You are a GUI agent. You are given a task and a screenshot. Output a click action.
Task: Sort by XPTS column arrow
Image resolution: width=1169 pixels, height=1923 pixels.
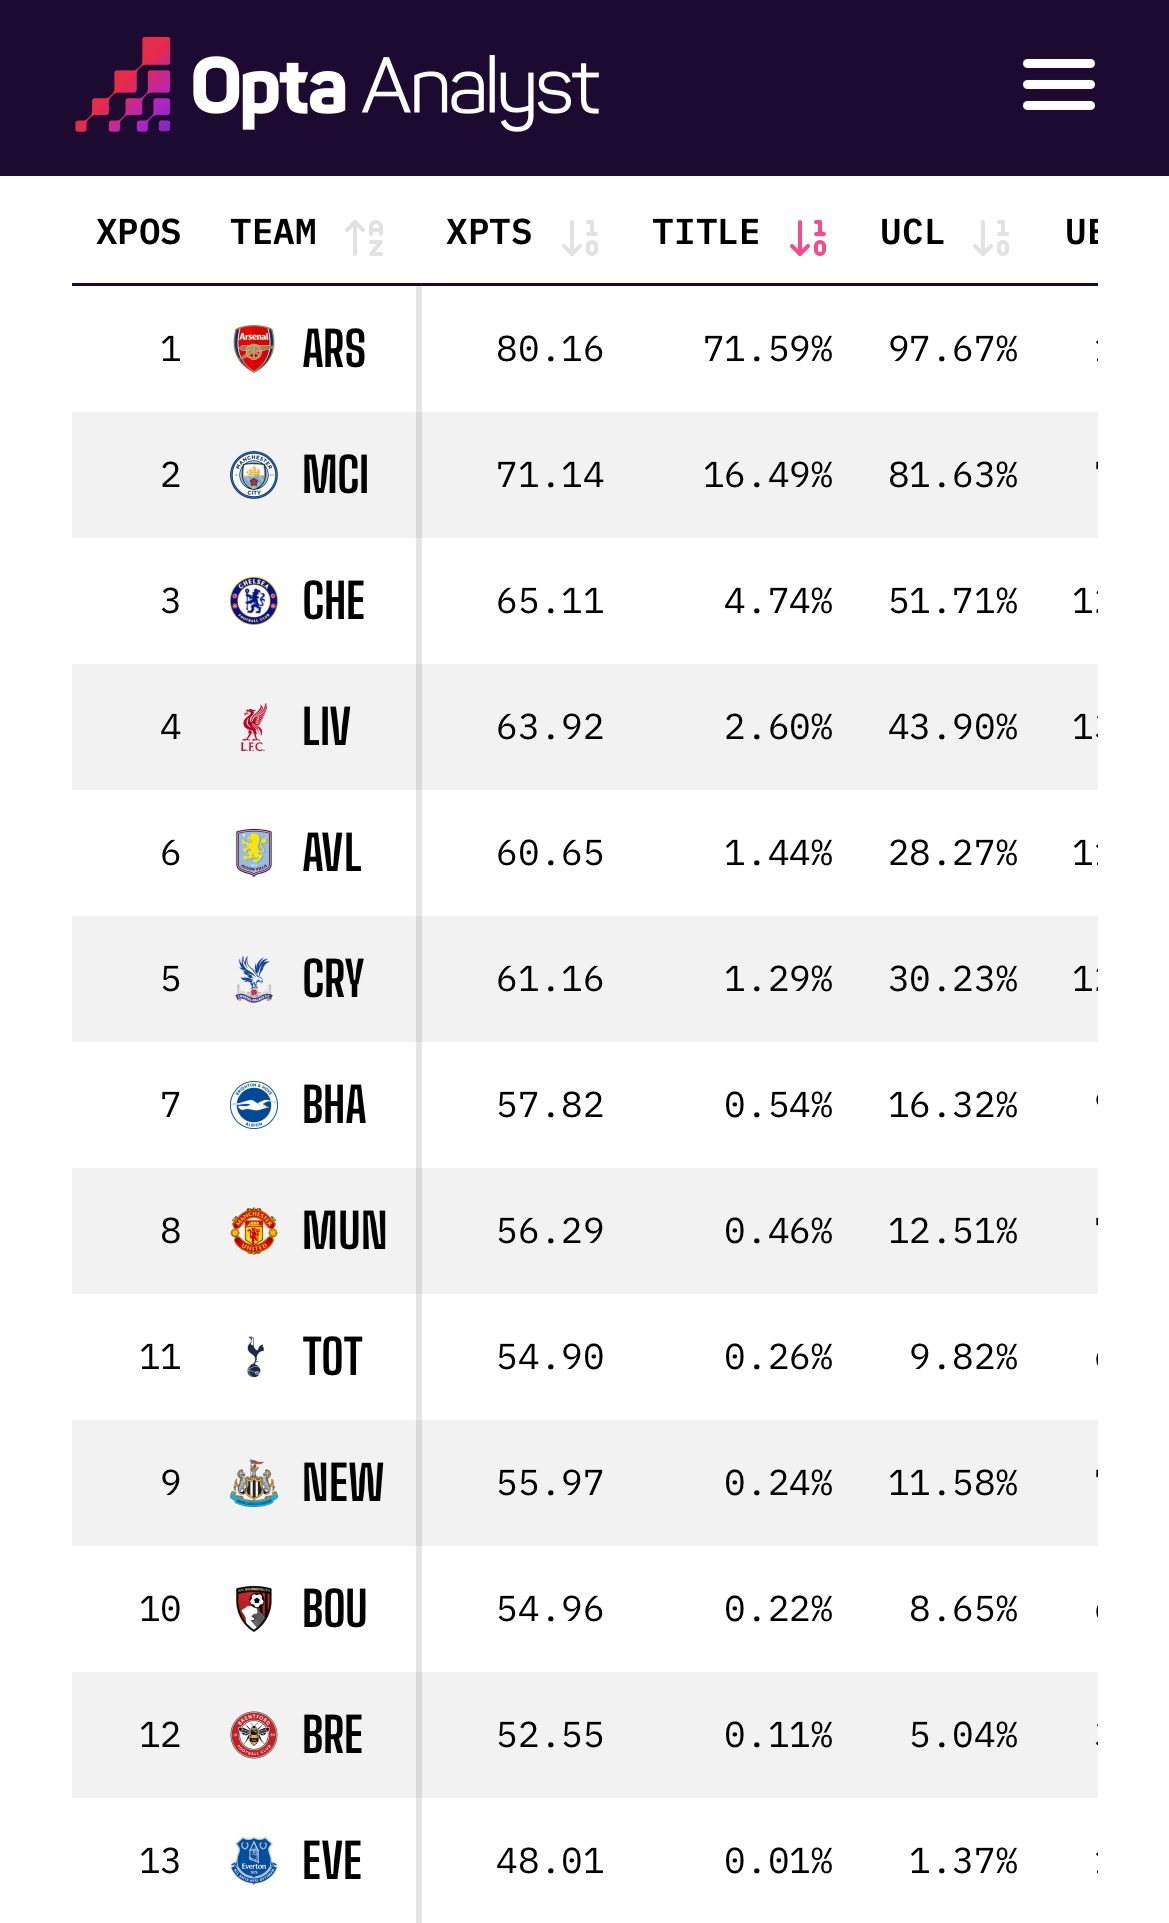tap(580, 238)
